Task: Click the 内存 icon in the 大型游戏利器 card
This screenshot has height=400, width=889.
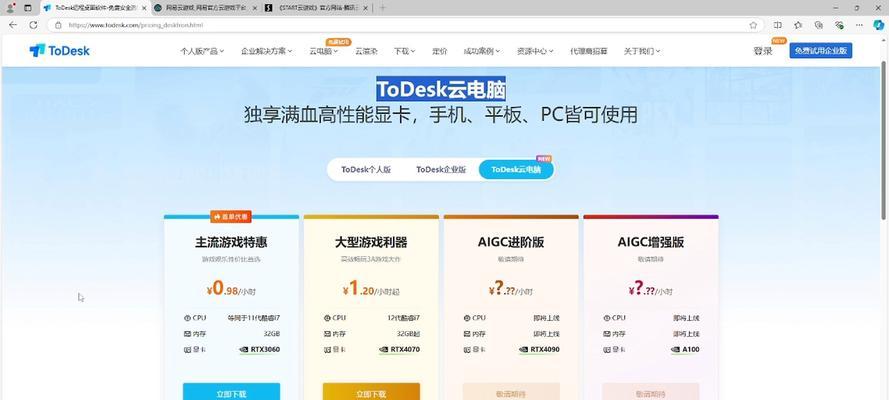Action: point(327,334)
